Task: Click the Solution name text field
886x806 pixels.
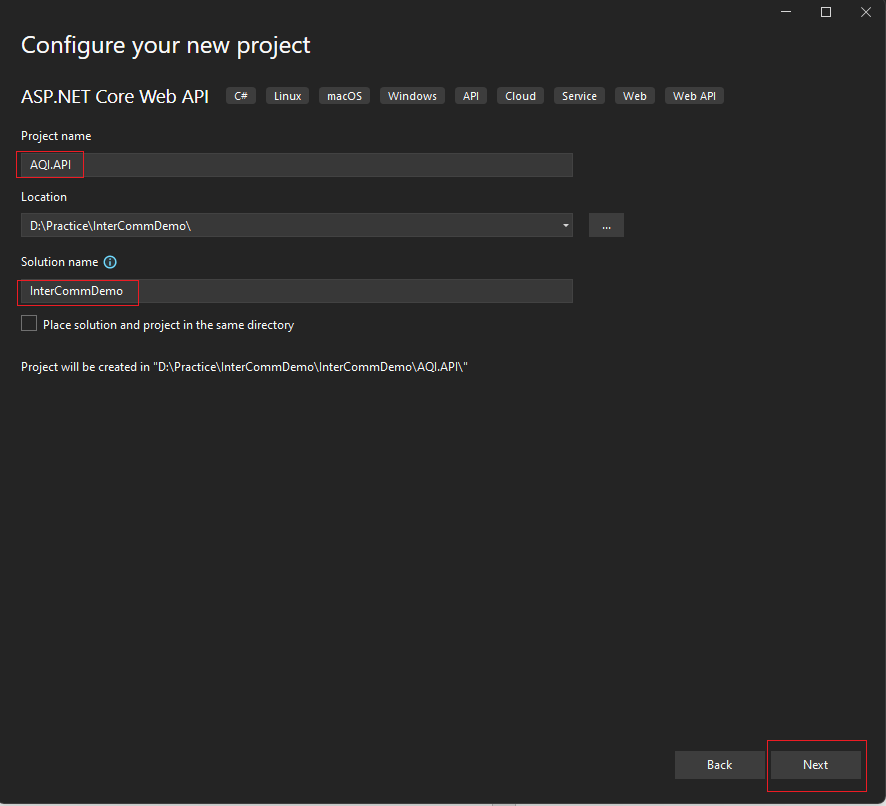Action: pos(296,291)
